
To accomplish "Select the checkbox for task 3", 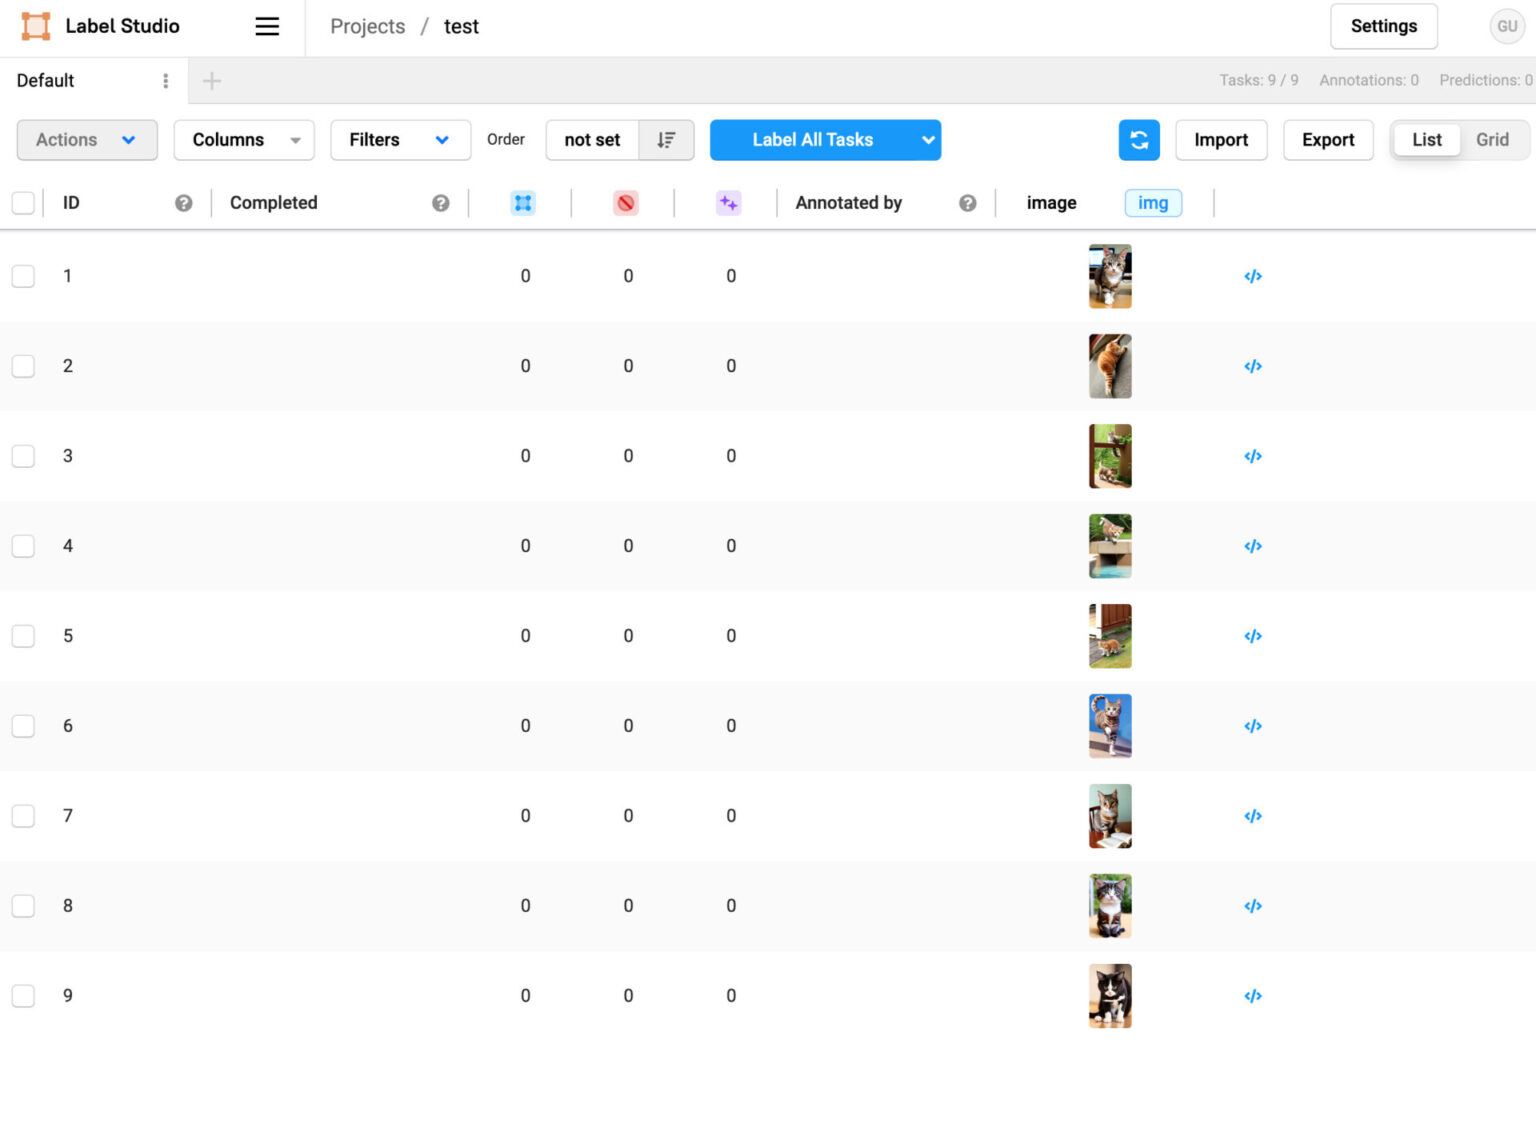I will 23,456.
